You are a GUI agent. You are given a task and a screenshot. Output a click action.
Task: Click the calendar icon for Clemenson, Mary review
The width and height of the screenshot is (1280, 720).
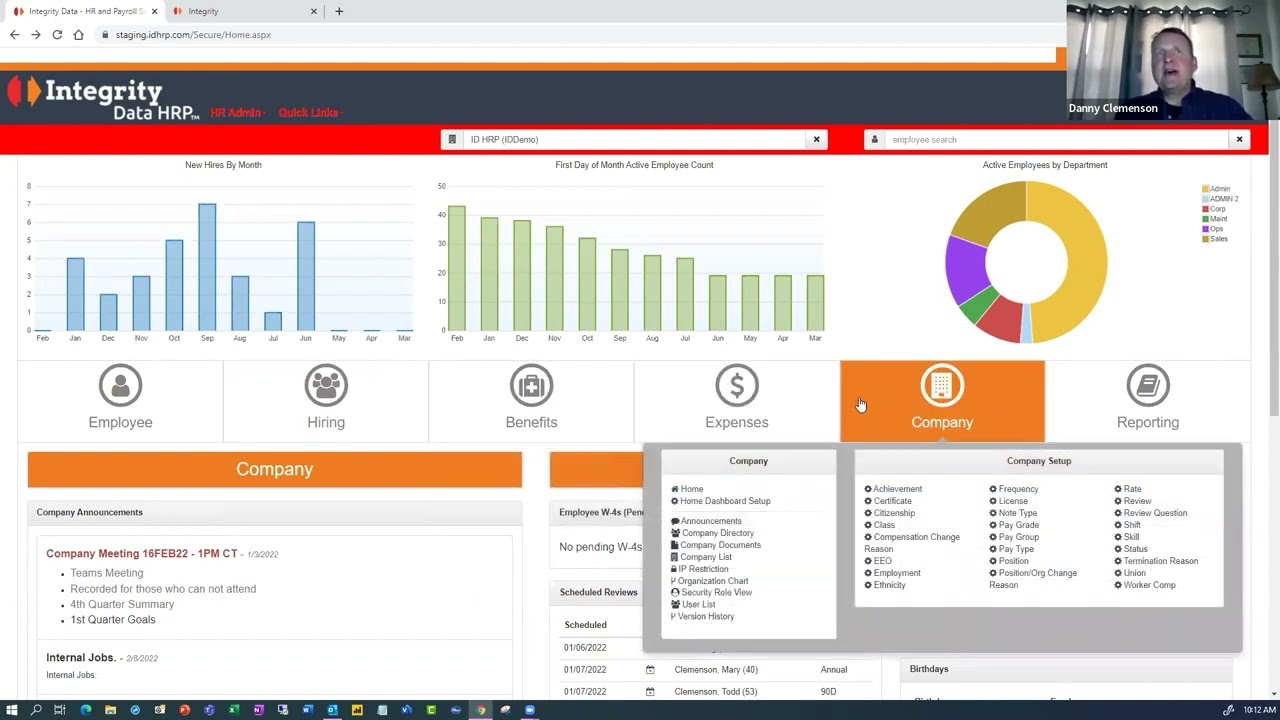pyautogui.click(x=650, y=670)
